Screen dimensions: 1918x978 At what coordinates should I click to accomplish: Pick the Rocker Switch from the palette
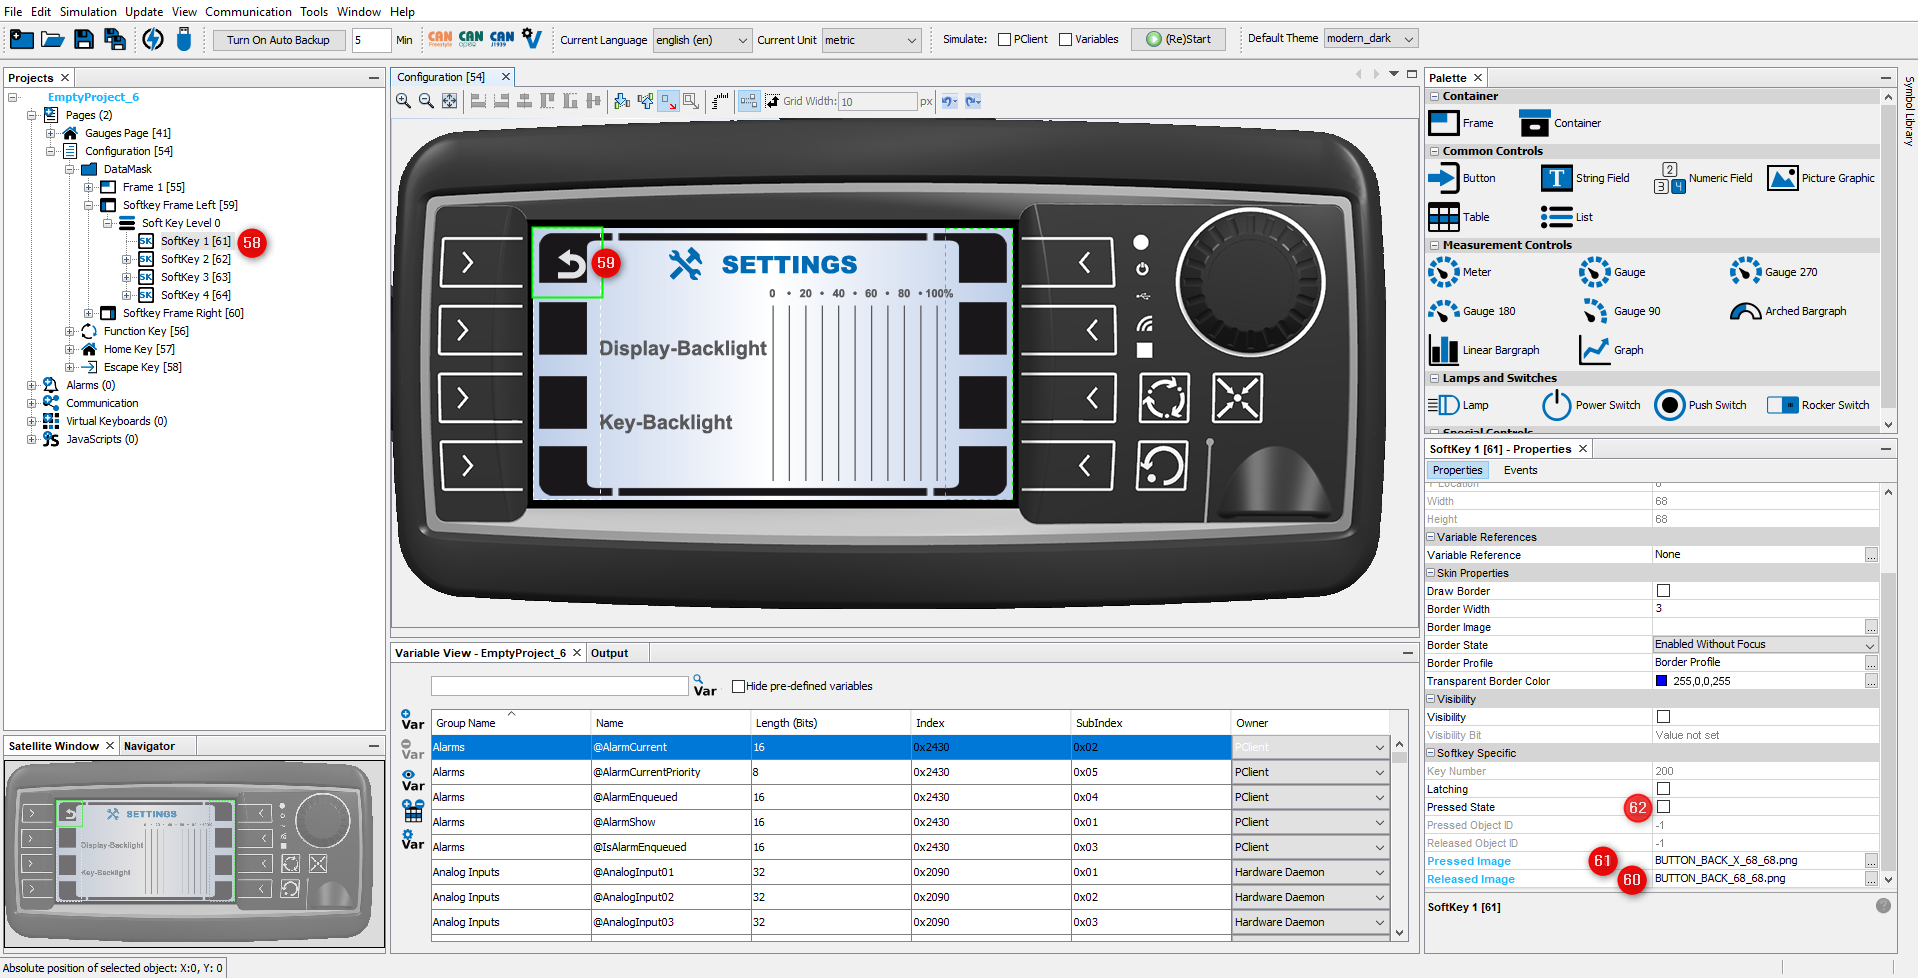coord(1782,405)
